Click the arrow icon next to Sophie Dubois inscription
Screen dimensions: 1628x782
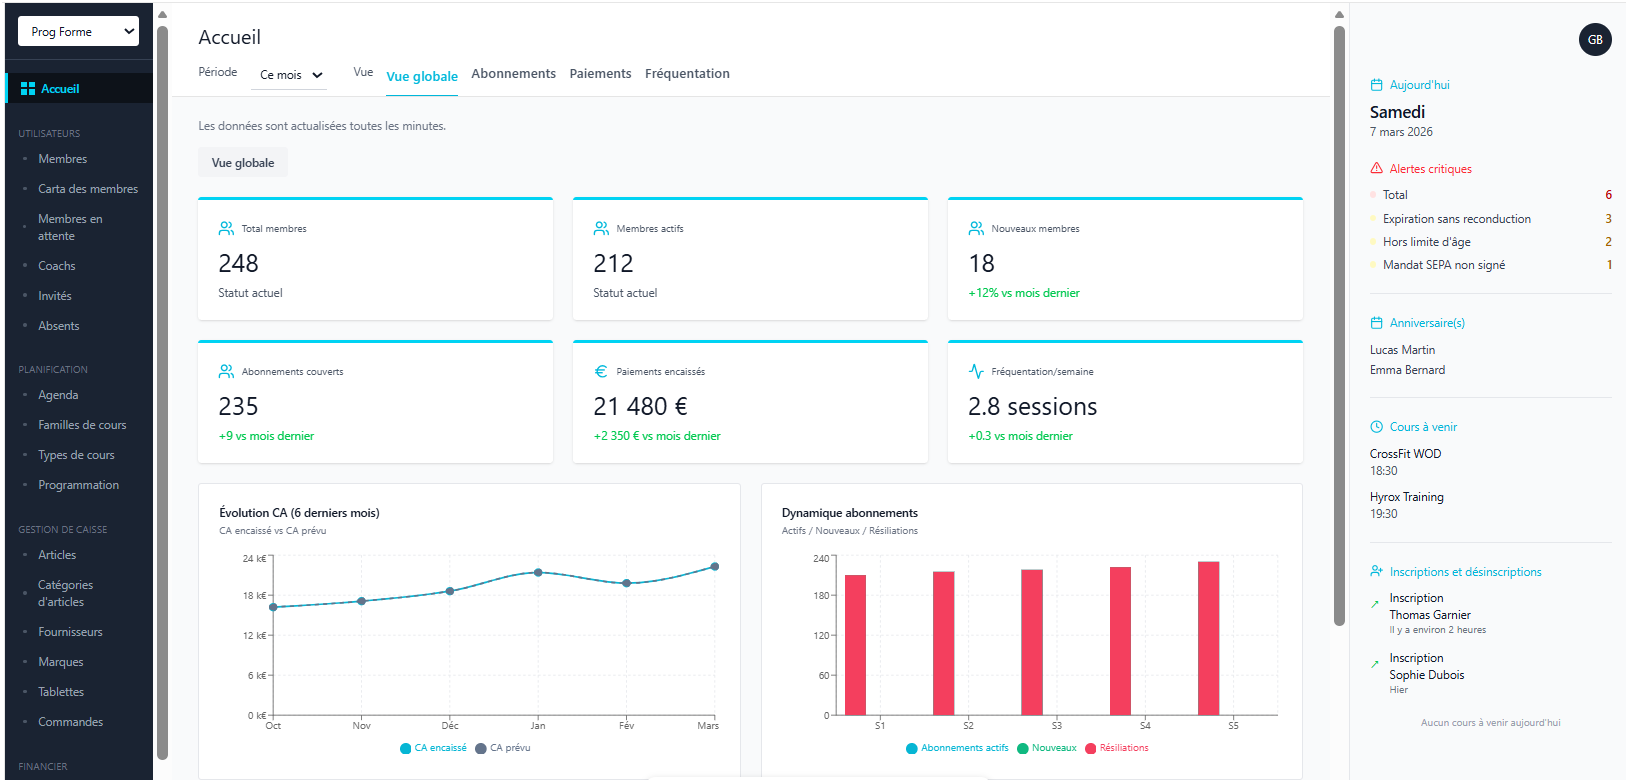pos(1375,664)
